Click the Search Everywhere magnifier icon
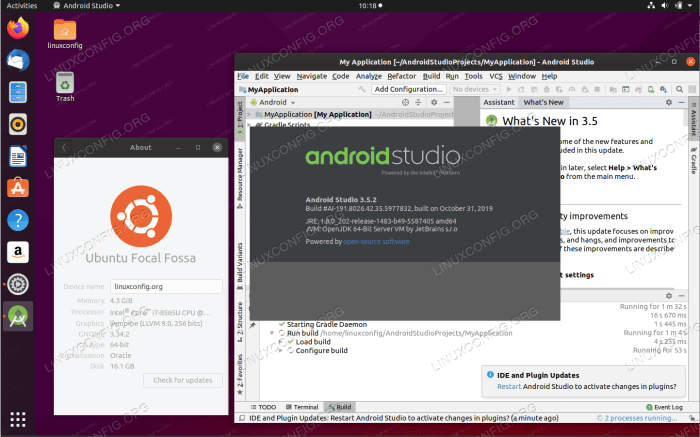Screen dimensions: 700x437 point(679,89)
